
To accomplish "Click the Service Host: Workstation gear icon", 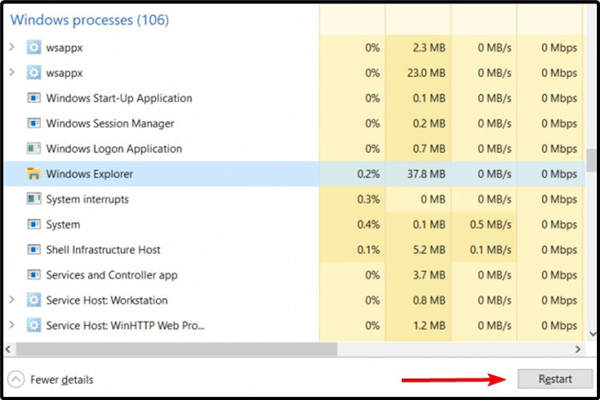I will click(33, 300).
